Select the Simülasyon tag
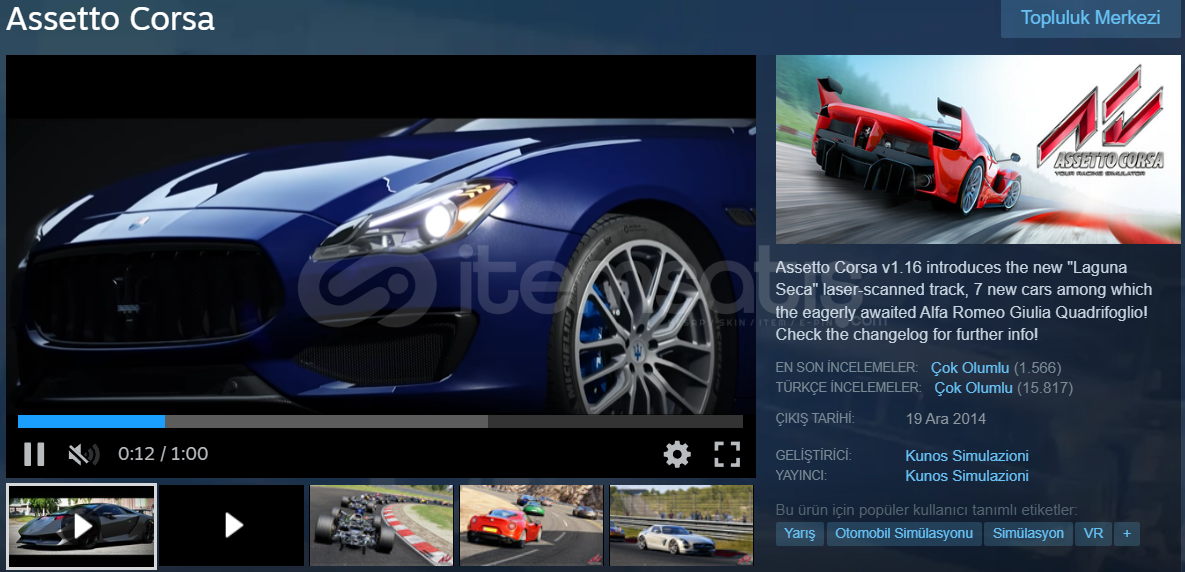Image resolution: width=1185 pixels, height=572 pixels. (1028, 533)
